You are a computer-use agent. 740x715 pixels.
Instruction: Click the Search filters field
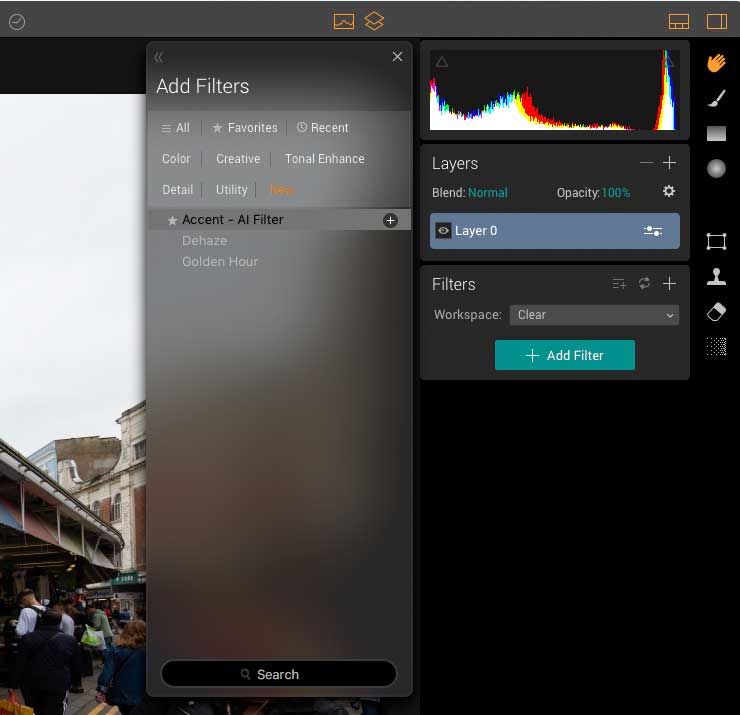click(x=278, y=674)
